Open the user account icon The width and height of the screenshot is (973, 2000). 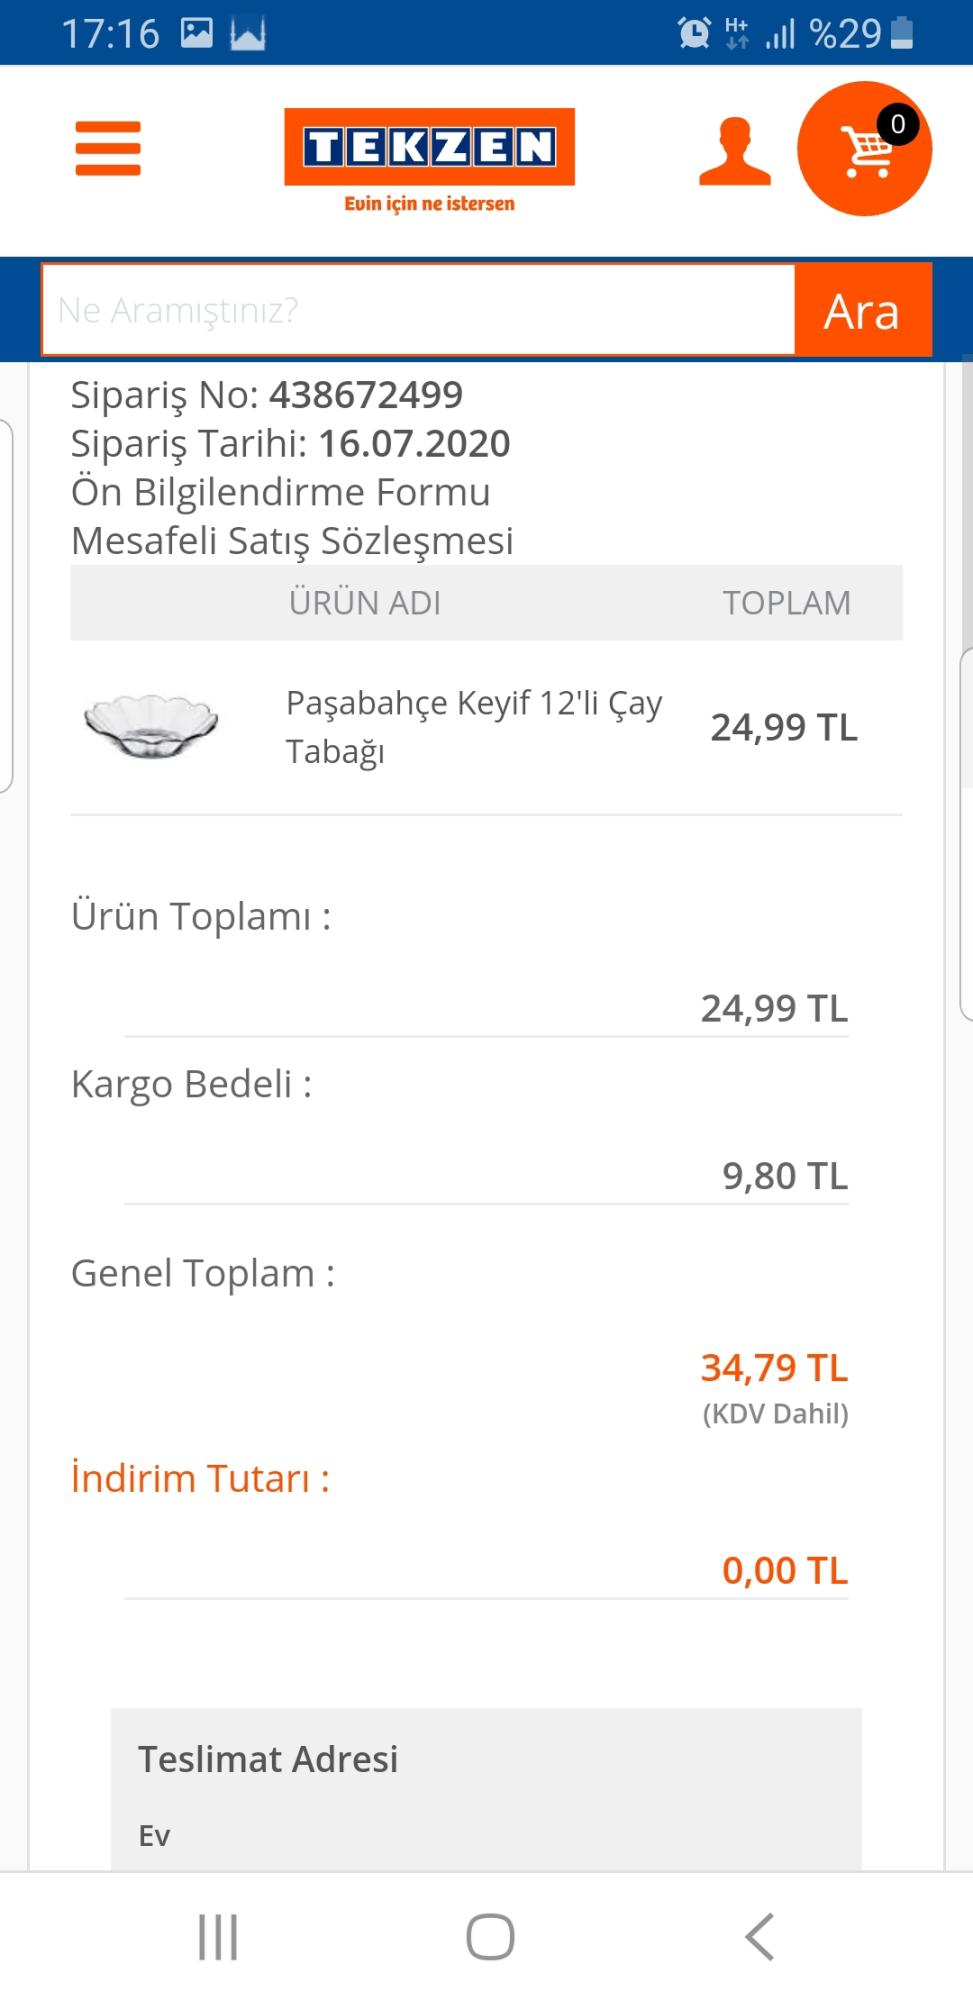[x=735, y=151]
